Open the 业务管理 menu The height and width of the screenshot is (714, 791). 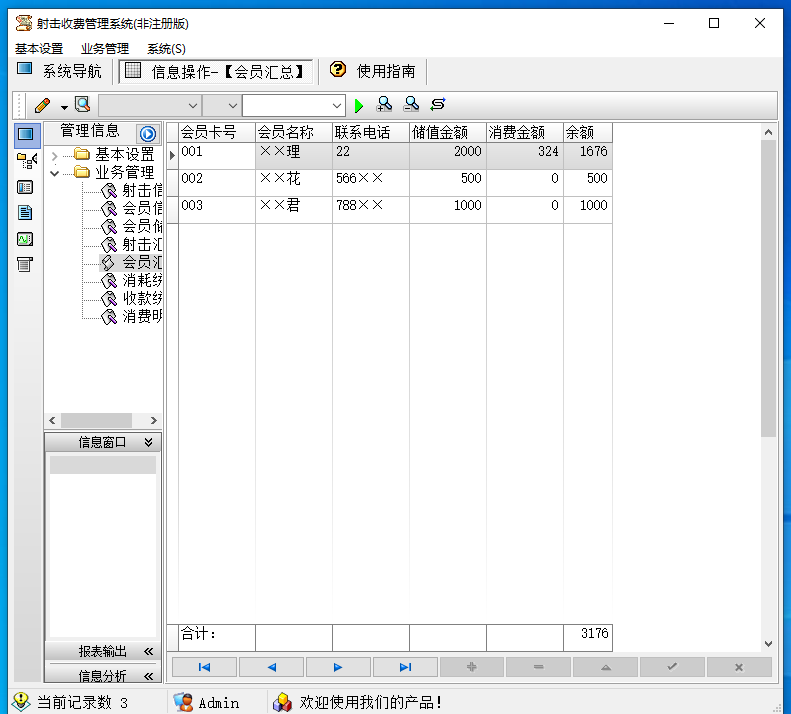[x=105, y=49]
